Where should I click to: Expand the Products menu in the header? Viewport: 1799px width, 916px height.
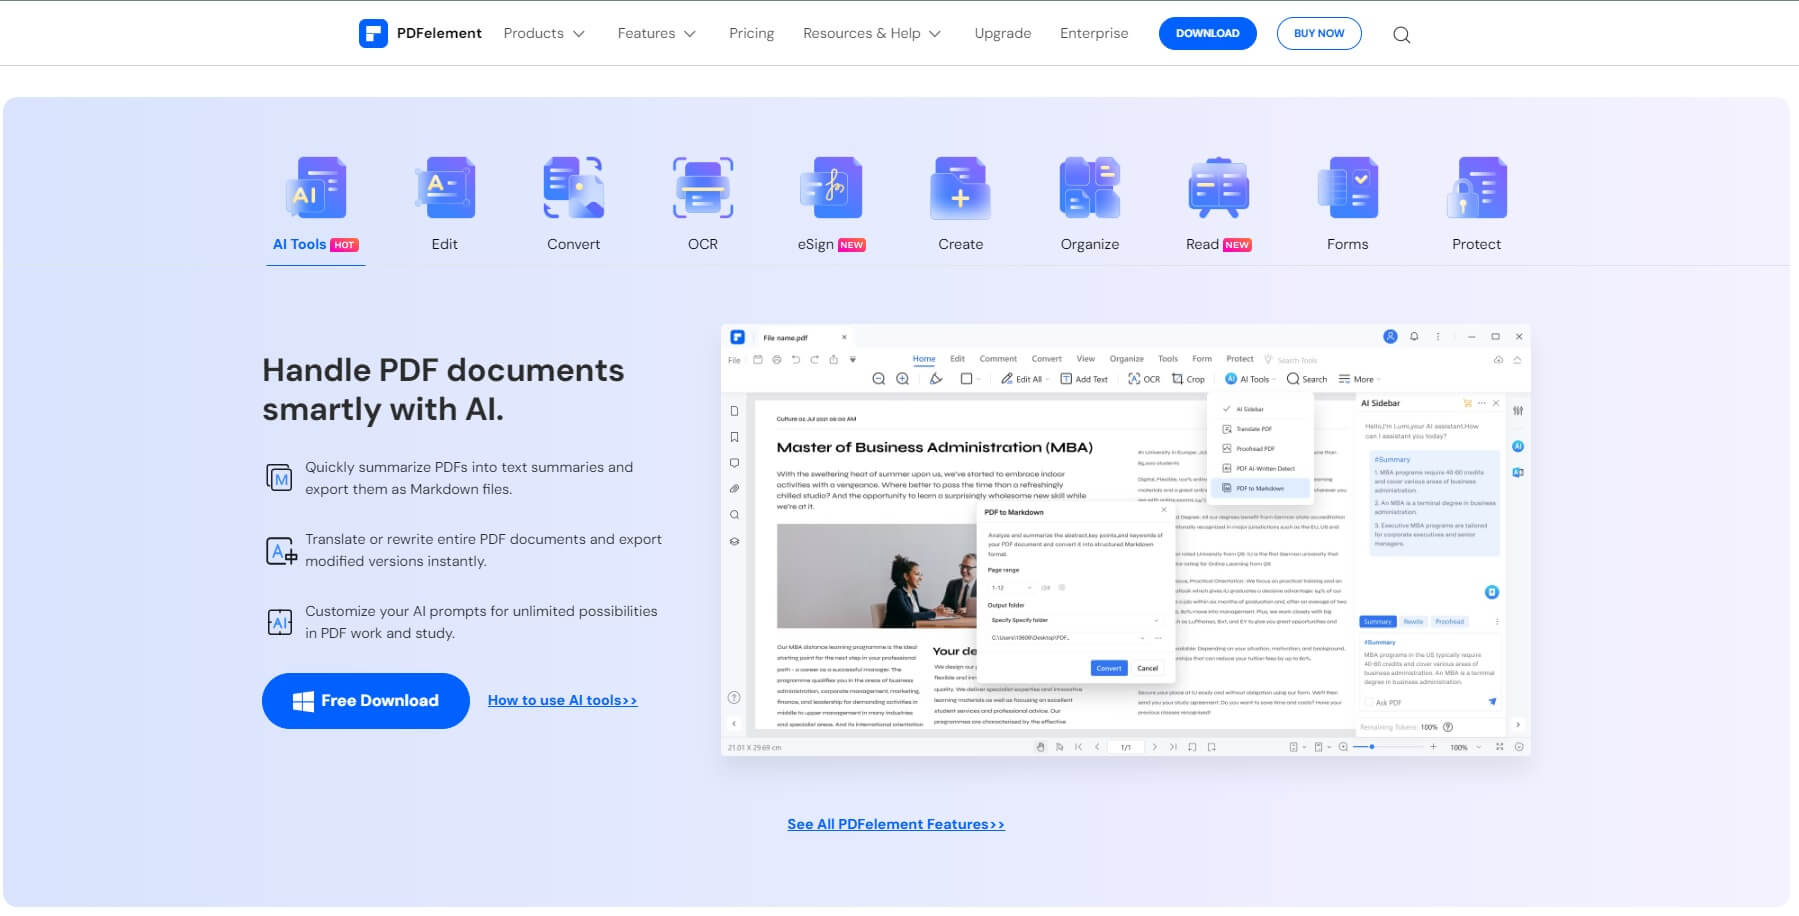click(544, 33)
